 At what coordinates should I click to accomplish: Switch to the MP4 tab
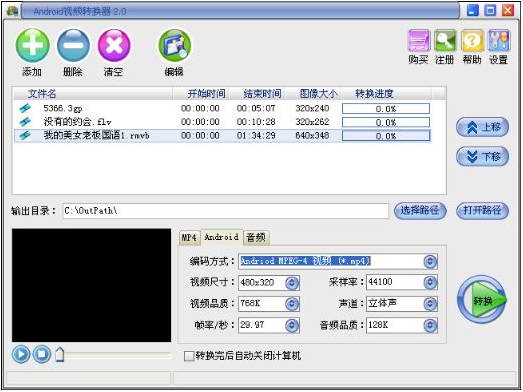point(189,238)
